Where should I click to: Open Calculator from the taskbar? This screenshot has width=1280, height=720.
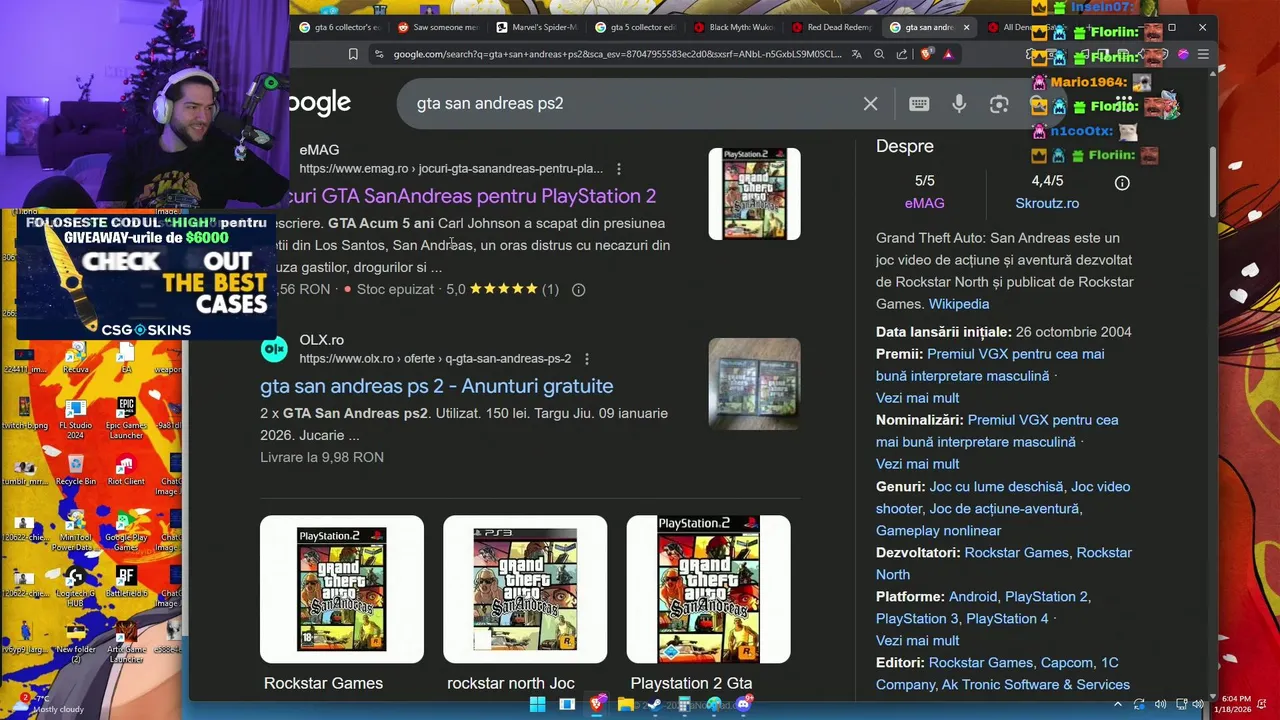684,704
